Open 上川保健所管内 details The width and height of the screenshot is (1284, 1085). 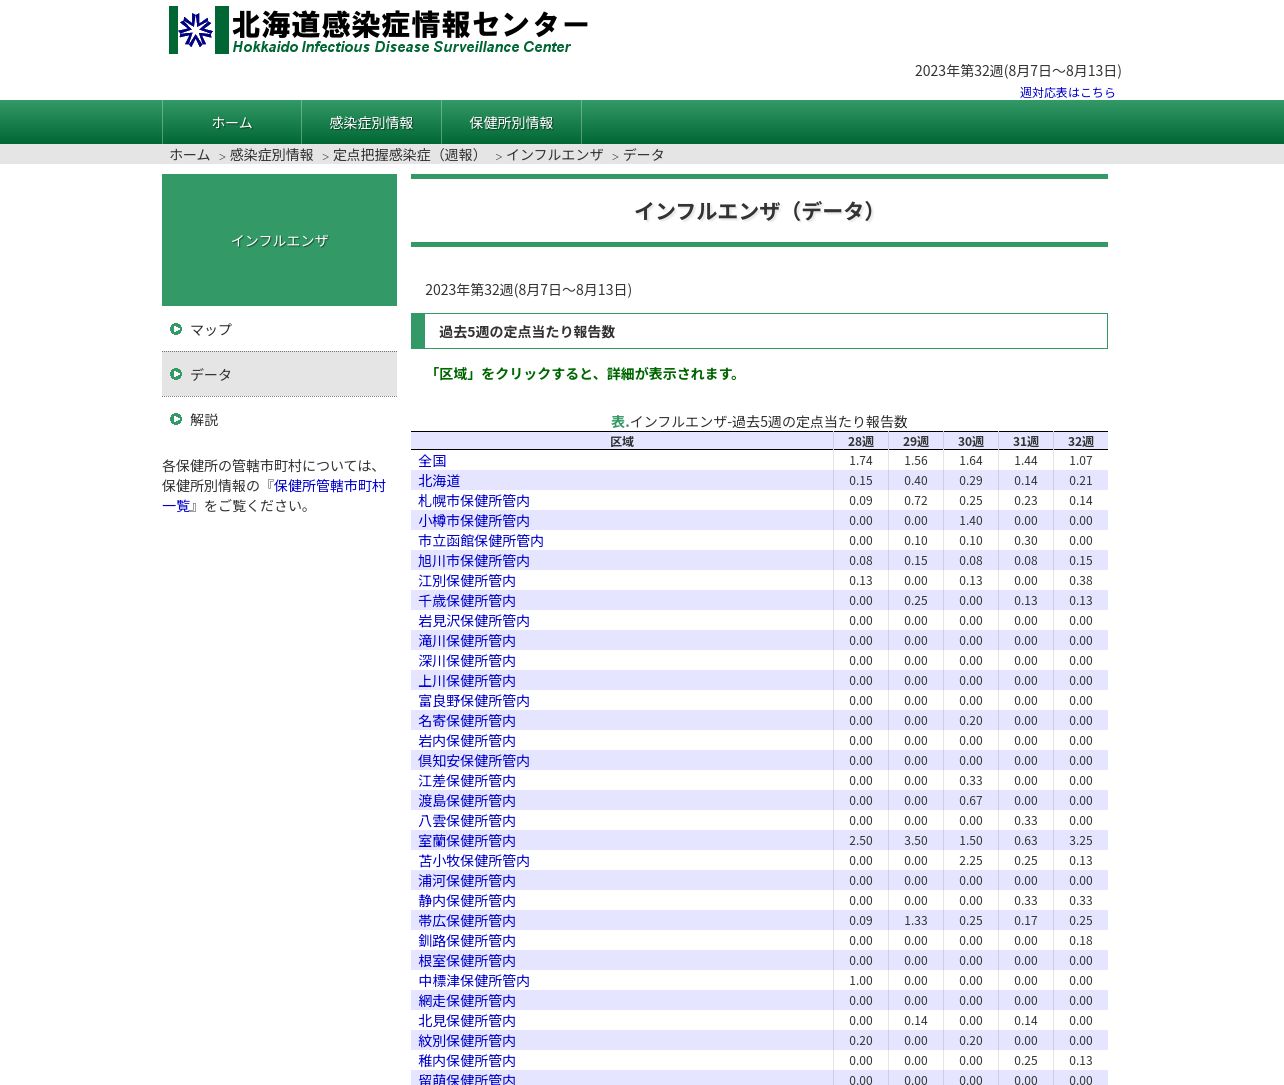point(467,681)
